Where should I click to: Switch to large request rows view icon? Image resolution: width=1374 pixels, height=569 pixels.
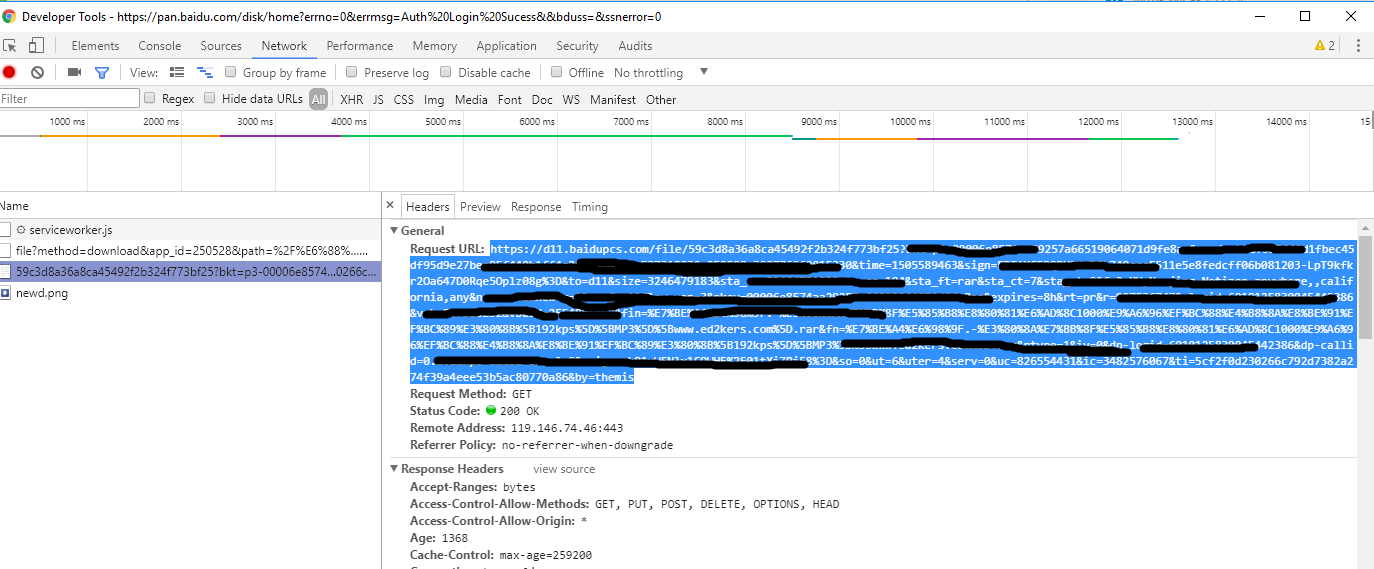click(177, 72)
